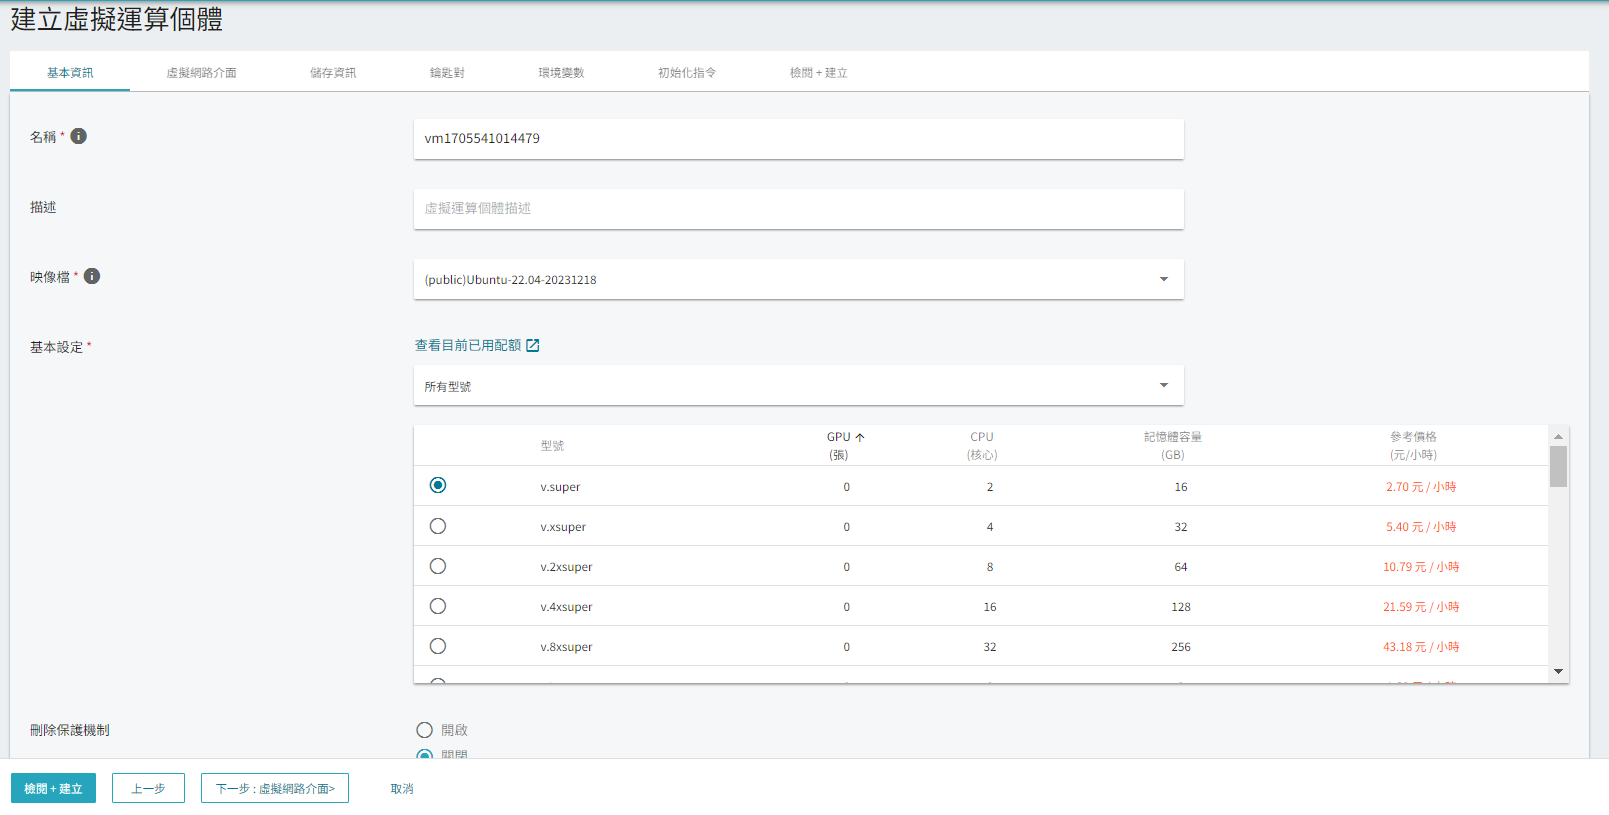Click the 型號 column header
Image resolution: width=1609 pixels, height=815 pixels.
552,446
